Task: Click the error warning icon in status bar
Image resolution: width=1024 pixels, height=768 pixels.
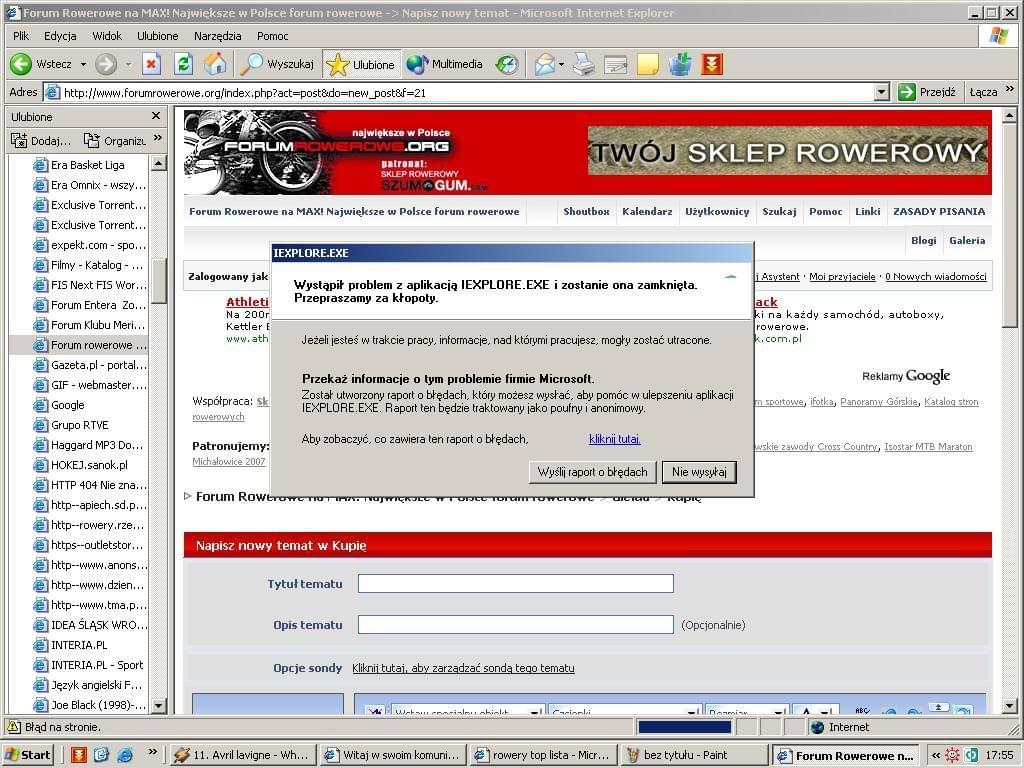Action: pyautogui.click(x=13, y=726)
